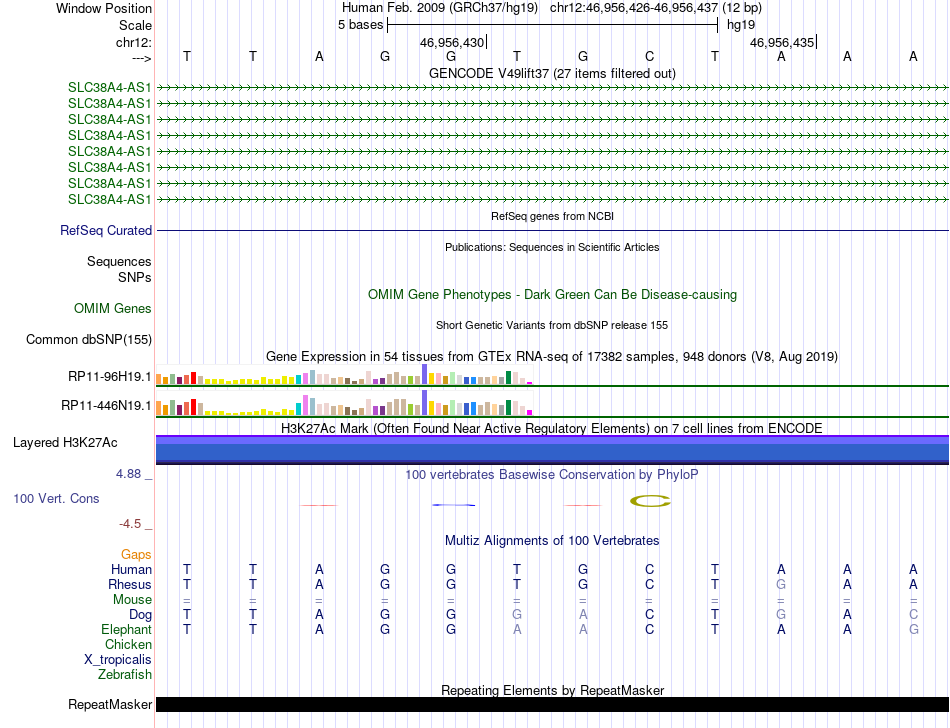Click the X_tropicalis species label
The image size is (950, 728).
(x=118, y=660)
